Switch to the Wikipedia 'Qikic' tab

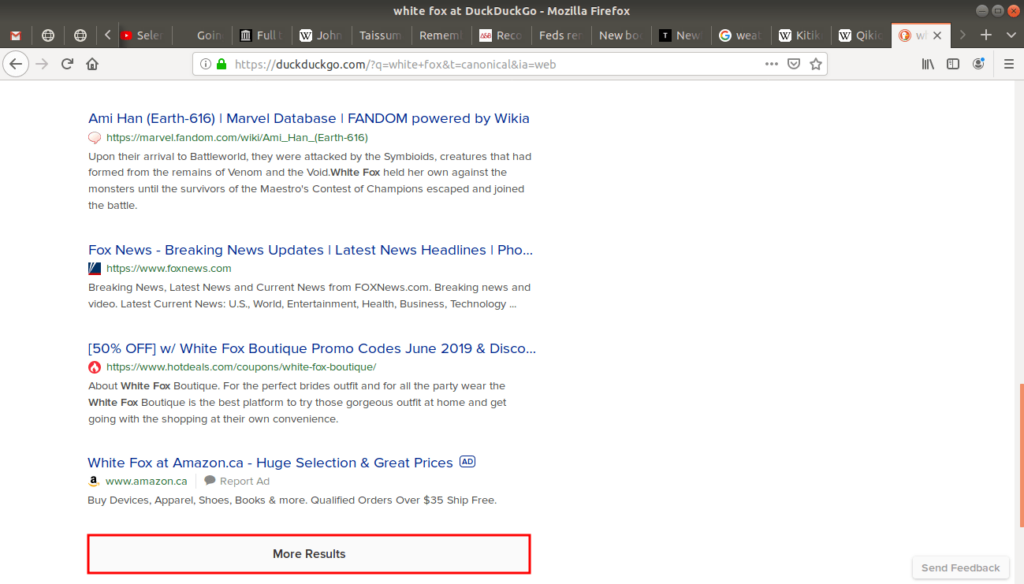point(861,35)
